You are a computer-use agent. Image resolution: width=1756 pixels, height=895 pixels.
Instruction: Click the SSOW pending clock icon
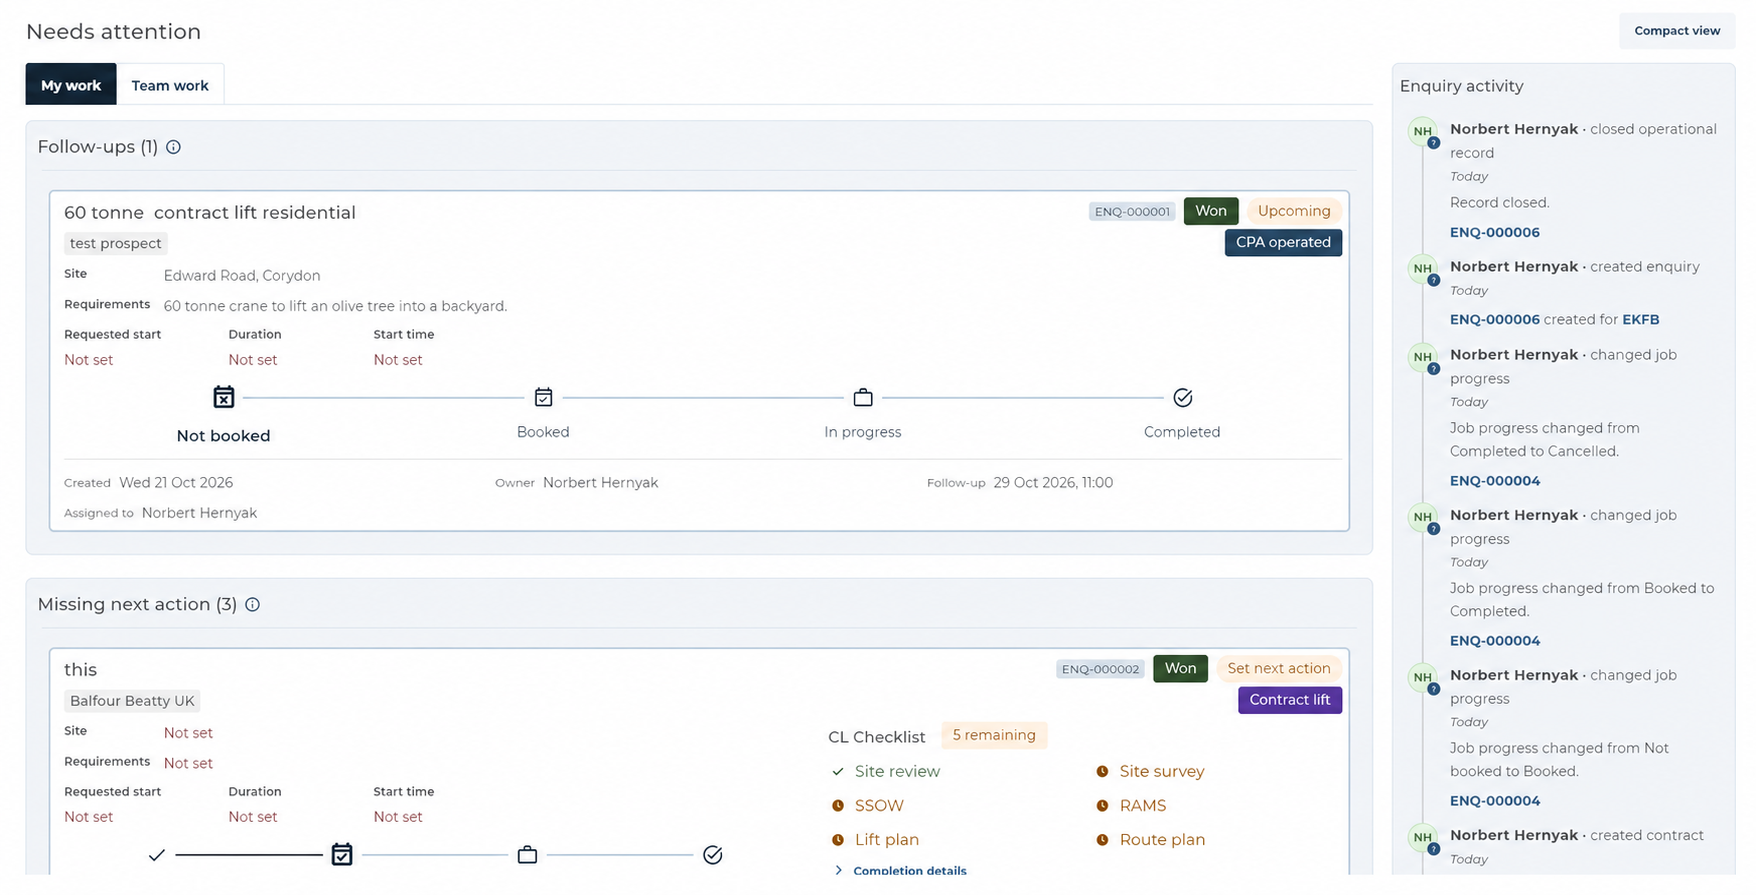pyautogui.click(x=838, y=806)
